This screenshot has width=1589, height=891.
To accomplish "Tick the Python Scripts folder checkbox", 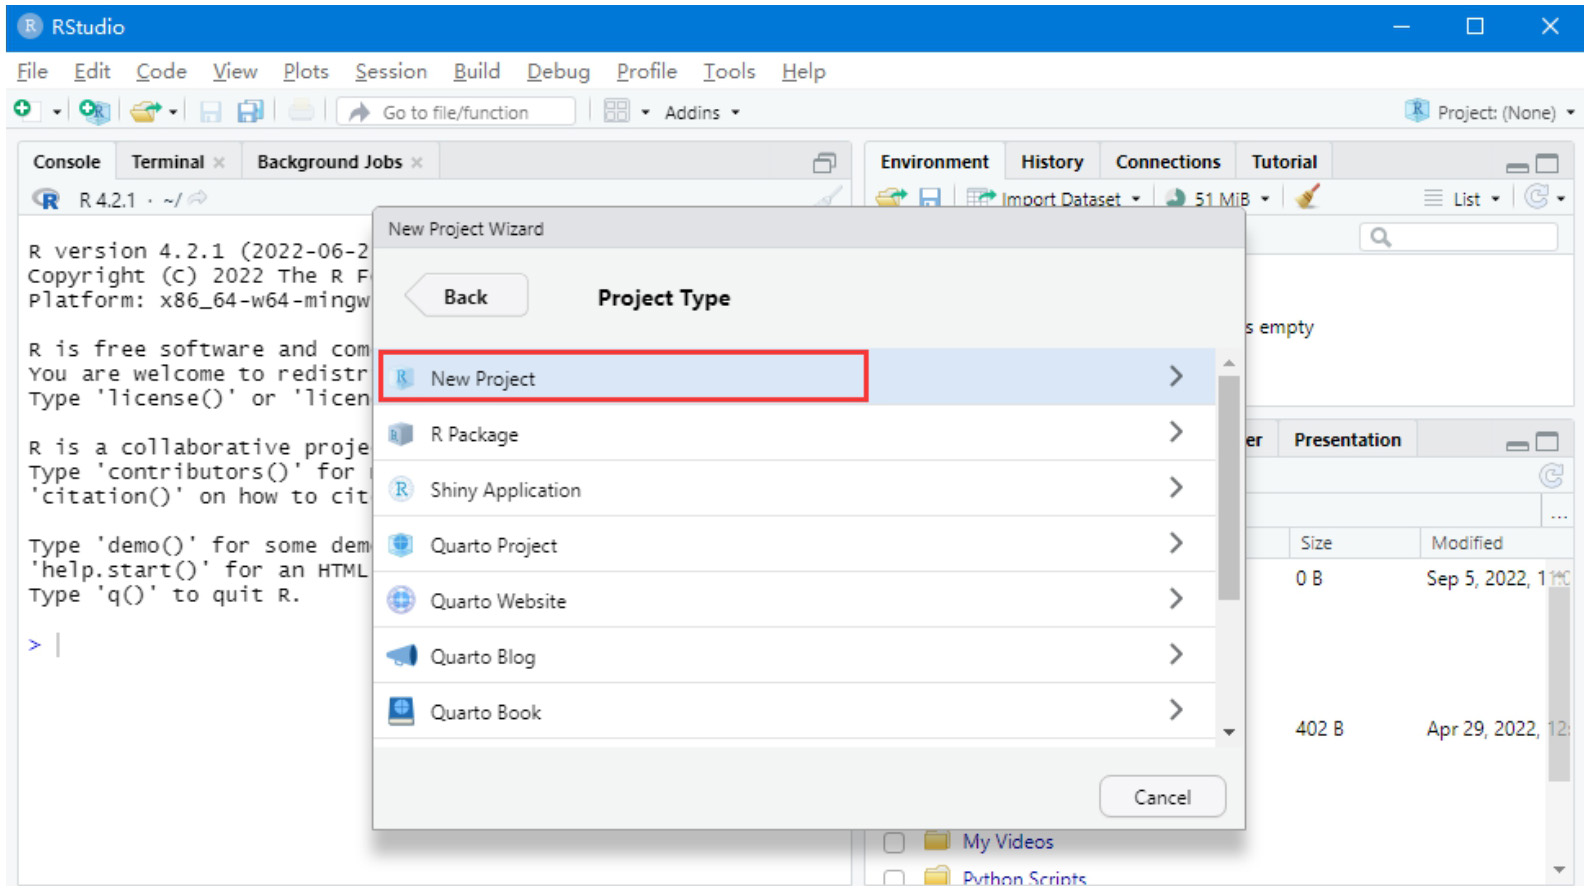I will [894, 878].
